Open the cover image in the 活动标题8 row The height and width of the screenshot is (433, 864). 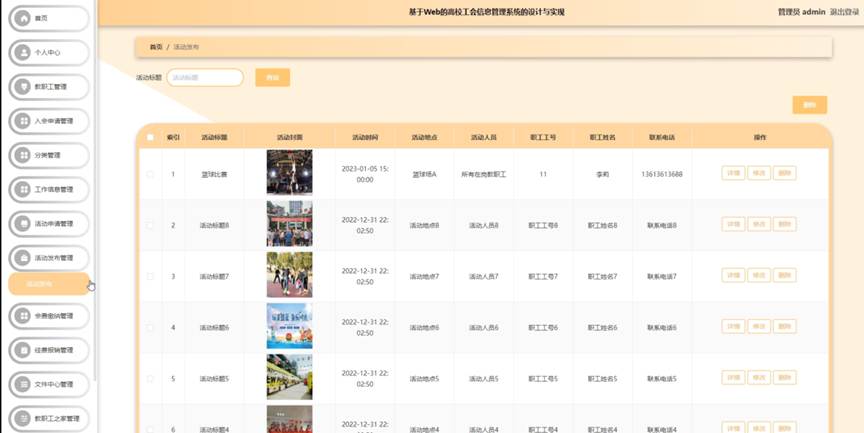[x=289, y=224]
